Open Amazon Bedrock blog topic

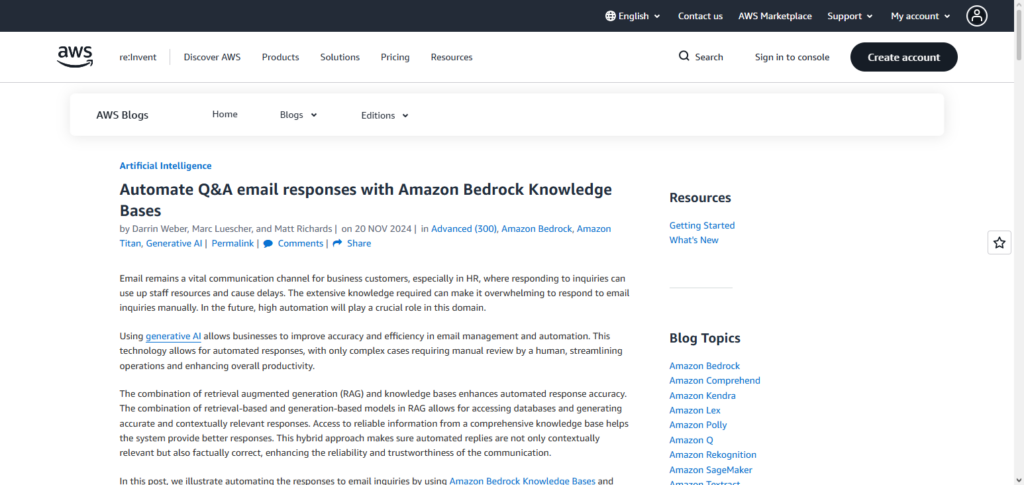705,366
